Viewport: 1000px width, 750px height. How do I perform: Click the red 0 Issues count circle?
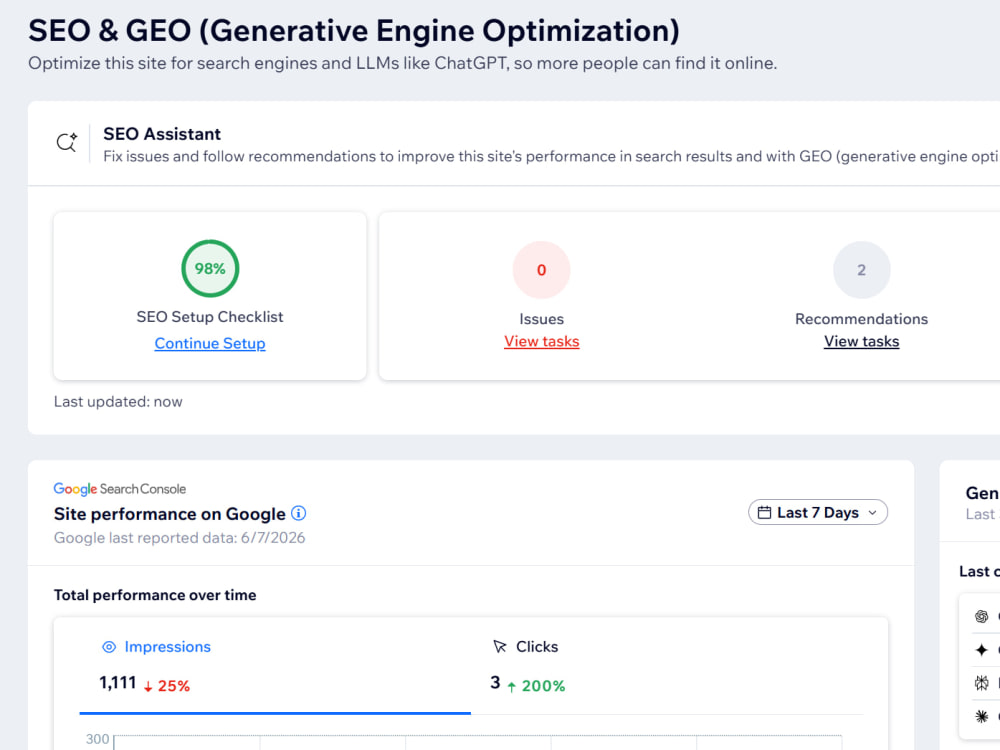(541, 270)
